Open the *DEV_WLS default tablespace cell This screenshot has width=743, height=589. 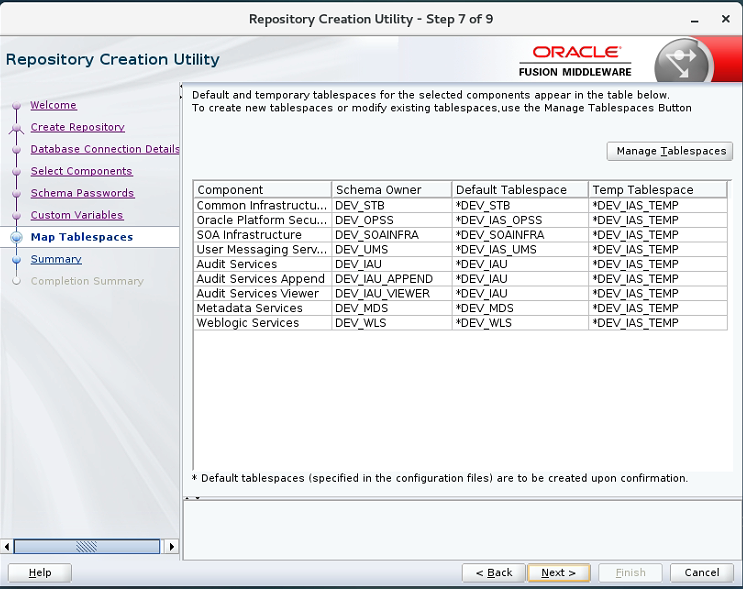coord(520,323)
